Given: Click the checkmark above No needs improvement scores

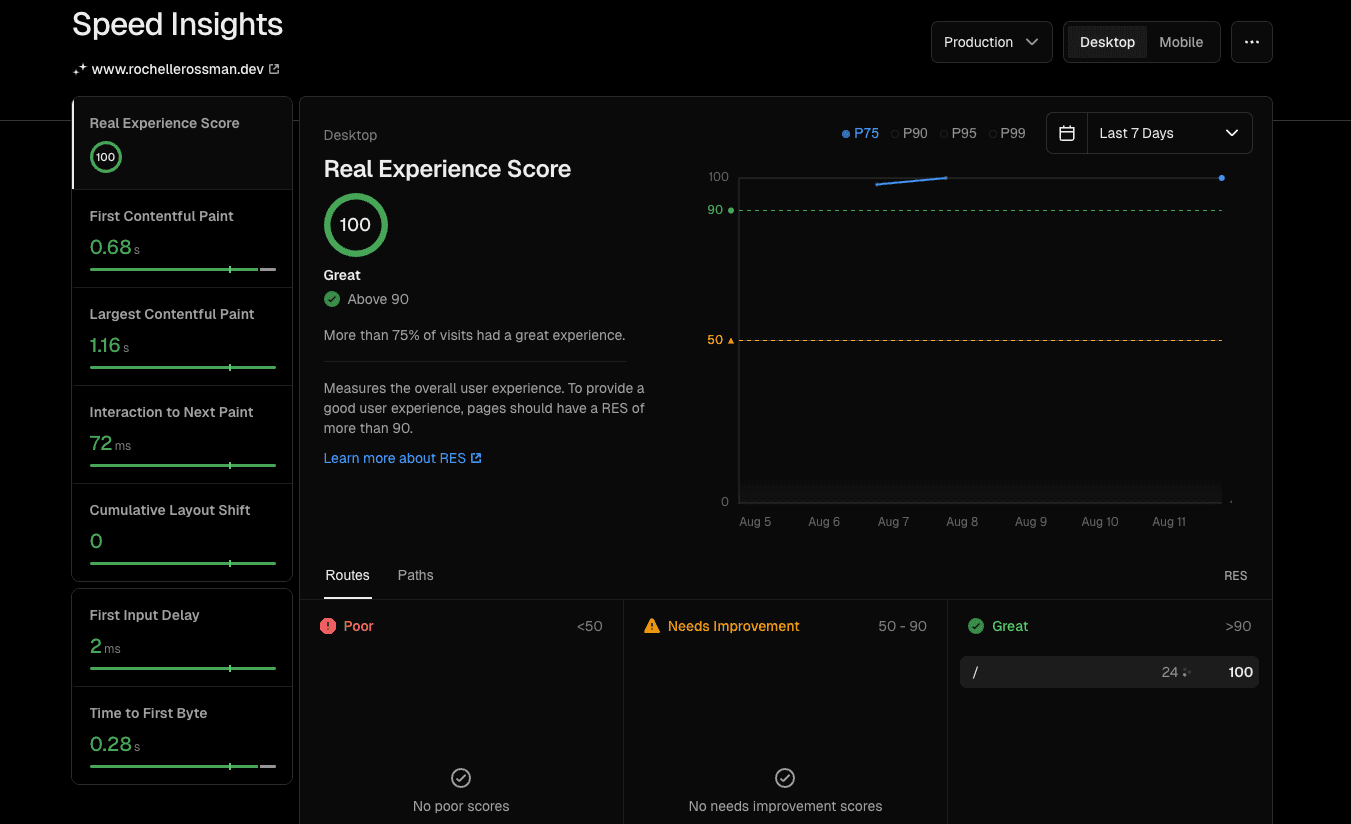Looking at the screenshot, I should tap(785, 778).
